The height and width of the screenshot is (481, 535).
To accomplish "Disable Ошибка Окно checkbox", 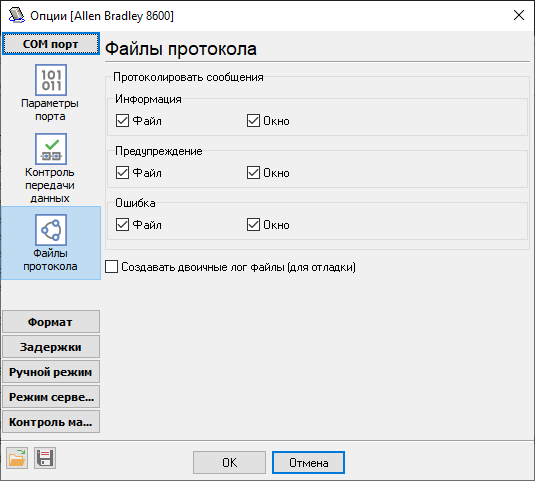I will 253,225.
